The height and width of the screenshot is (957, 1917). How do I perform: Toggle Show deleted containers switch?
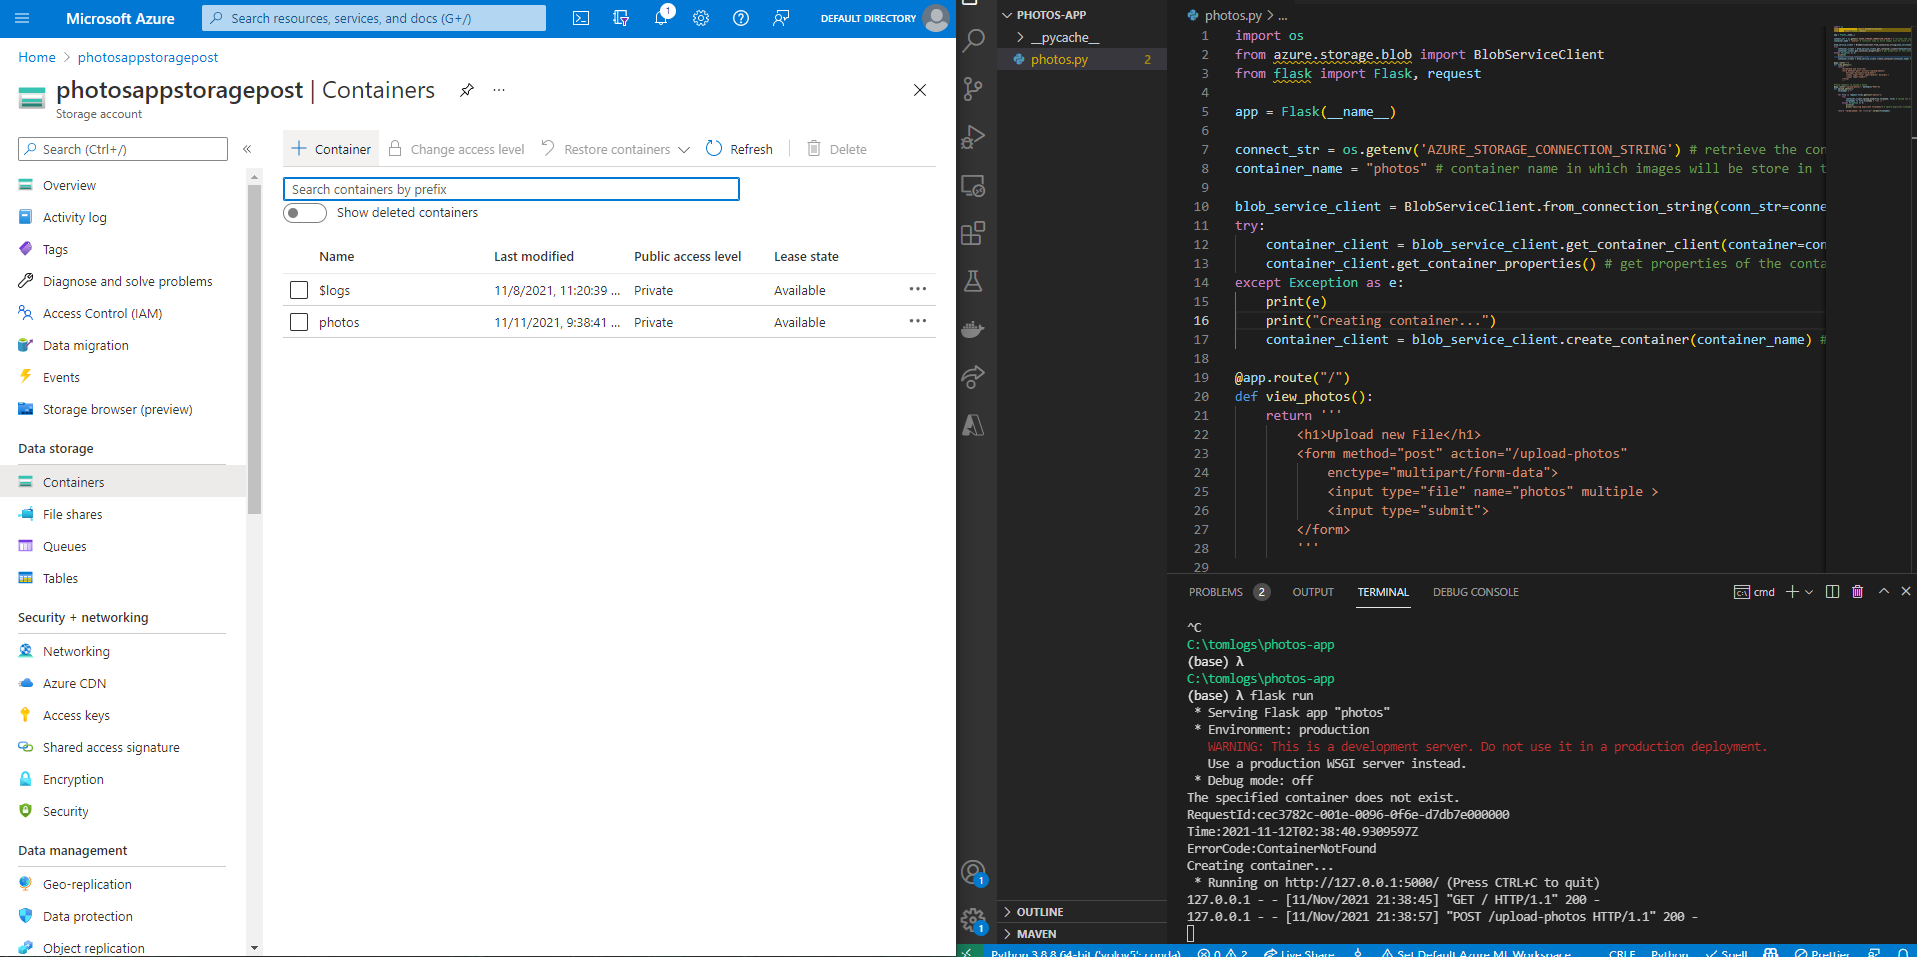305,213
